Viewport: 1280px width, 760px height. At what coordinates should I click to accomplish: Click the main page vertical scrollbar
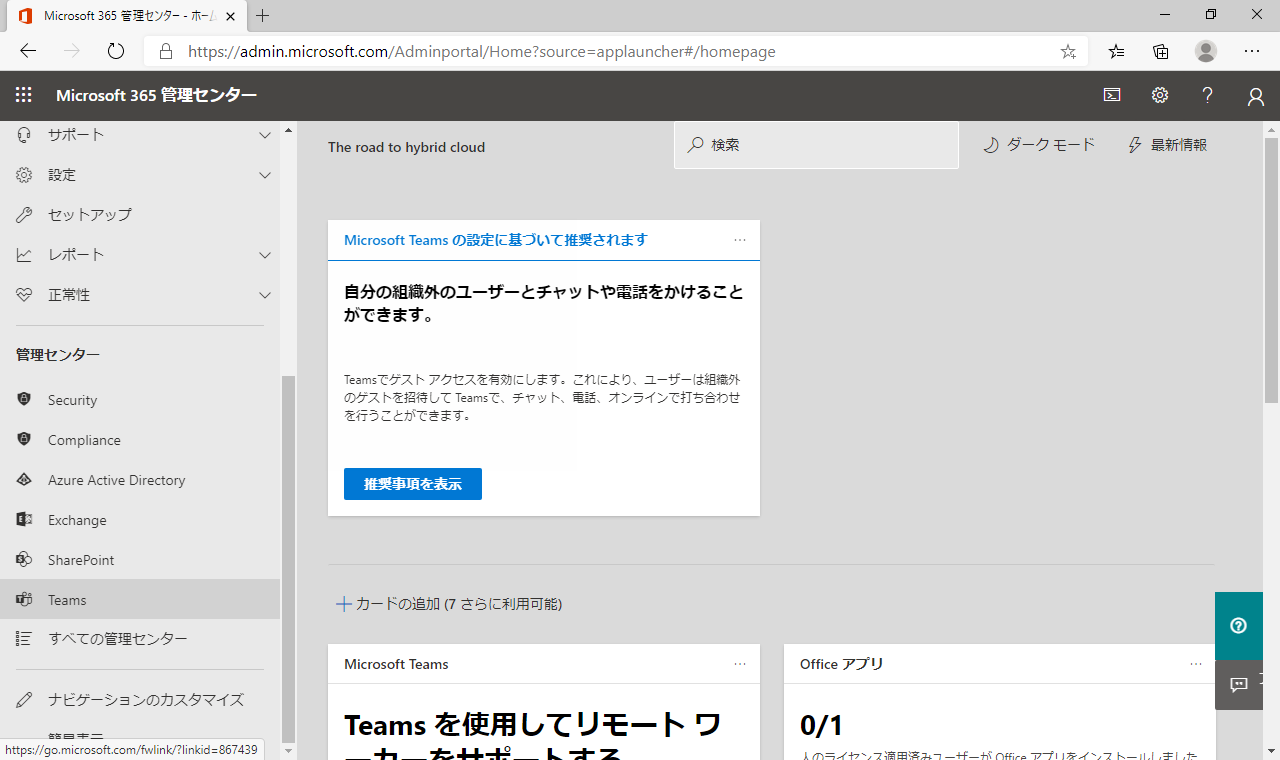click(x=1272, y=270)
